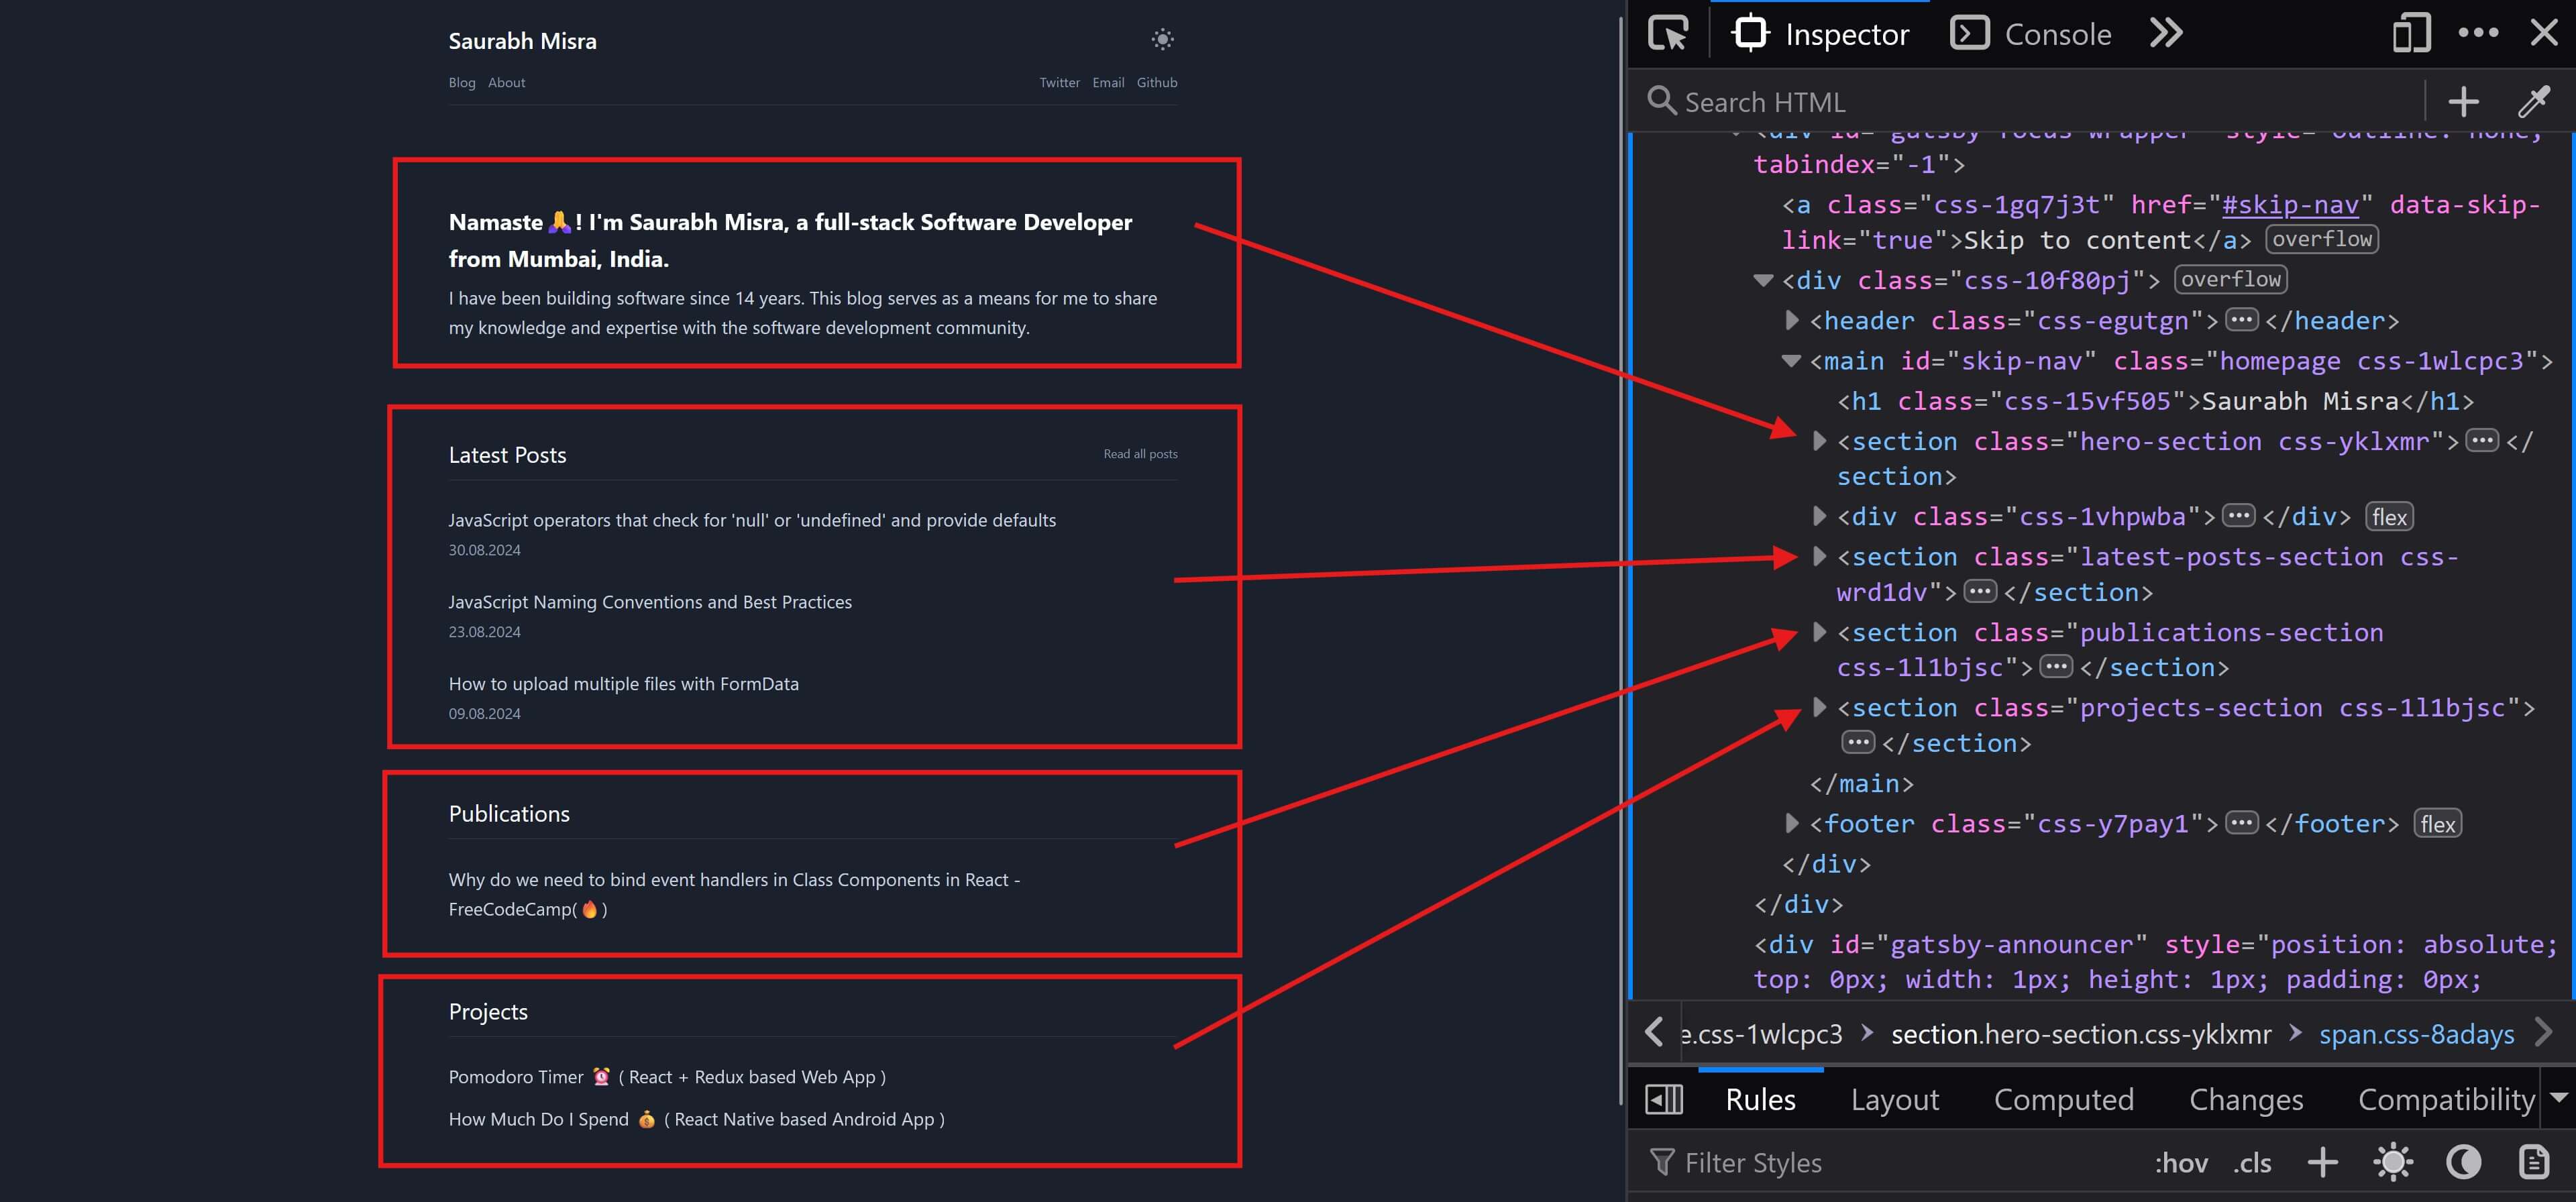2576x1202 pixels.
Task: Open post about JavaScript null or undefined operators
Action: 752,520
